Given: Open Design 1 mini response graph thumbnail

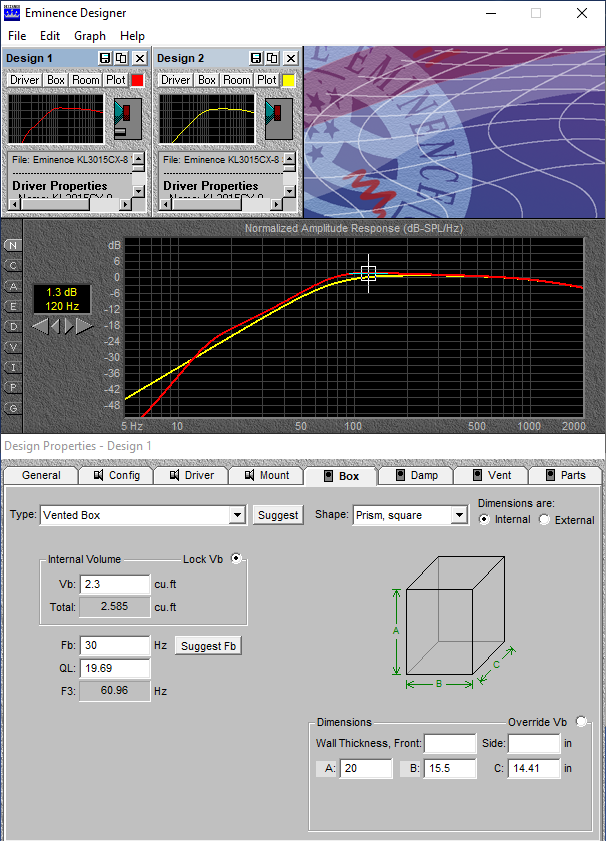Looking at the screenshot, I should (x=56, y=119).
